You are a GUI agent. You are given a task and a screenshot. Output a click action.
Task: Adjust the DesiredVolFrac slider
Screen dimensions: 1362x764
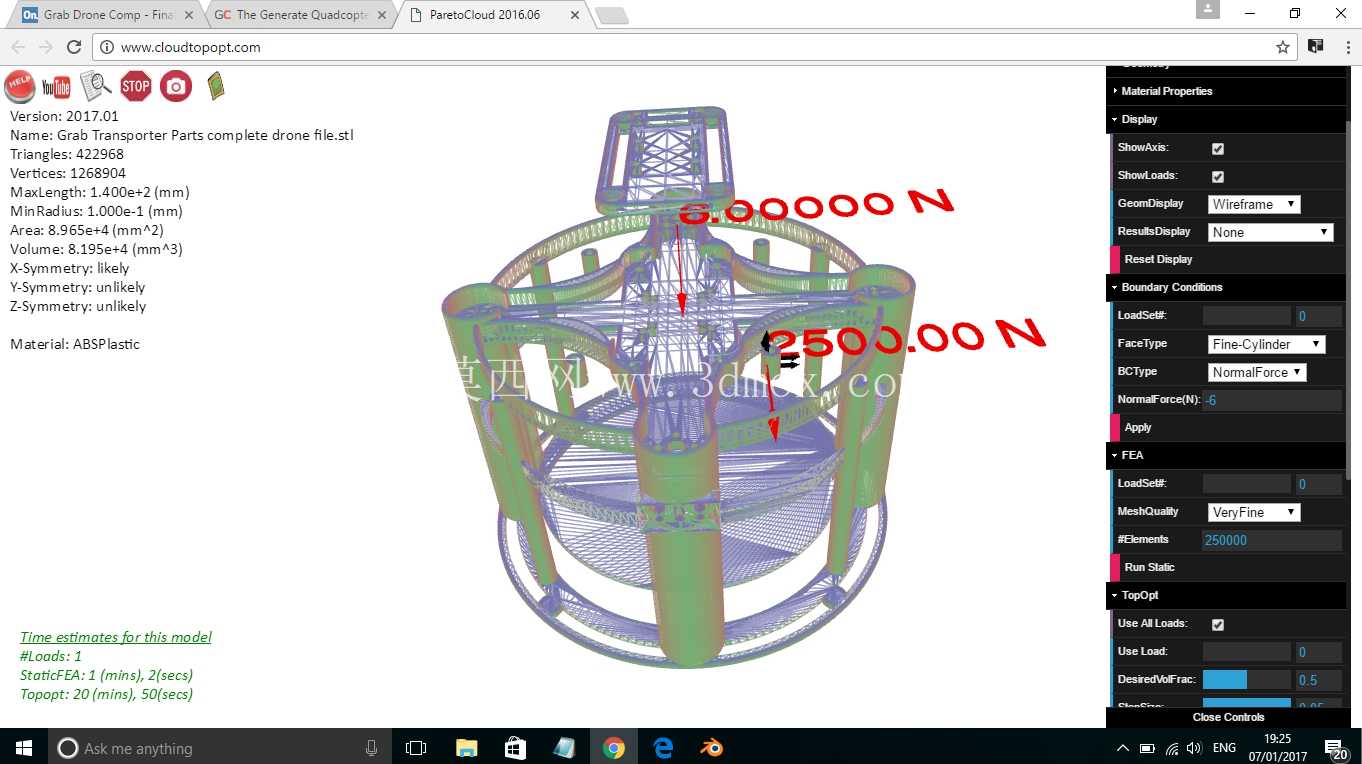tap(1247, 680)
